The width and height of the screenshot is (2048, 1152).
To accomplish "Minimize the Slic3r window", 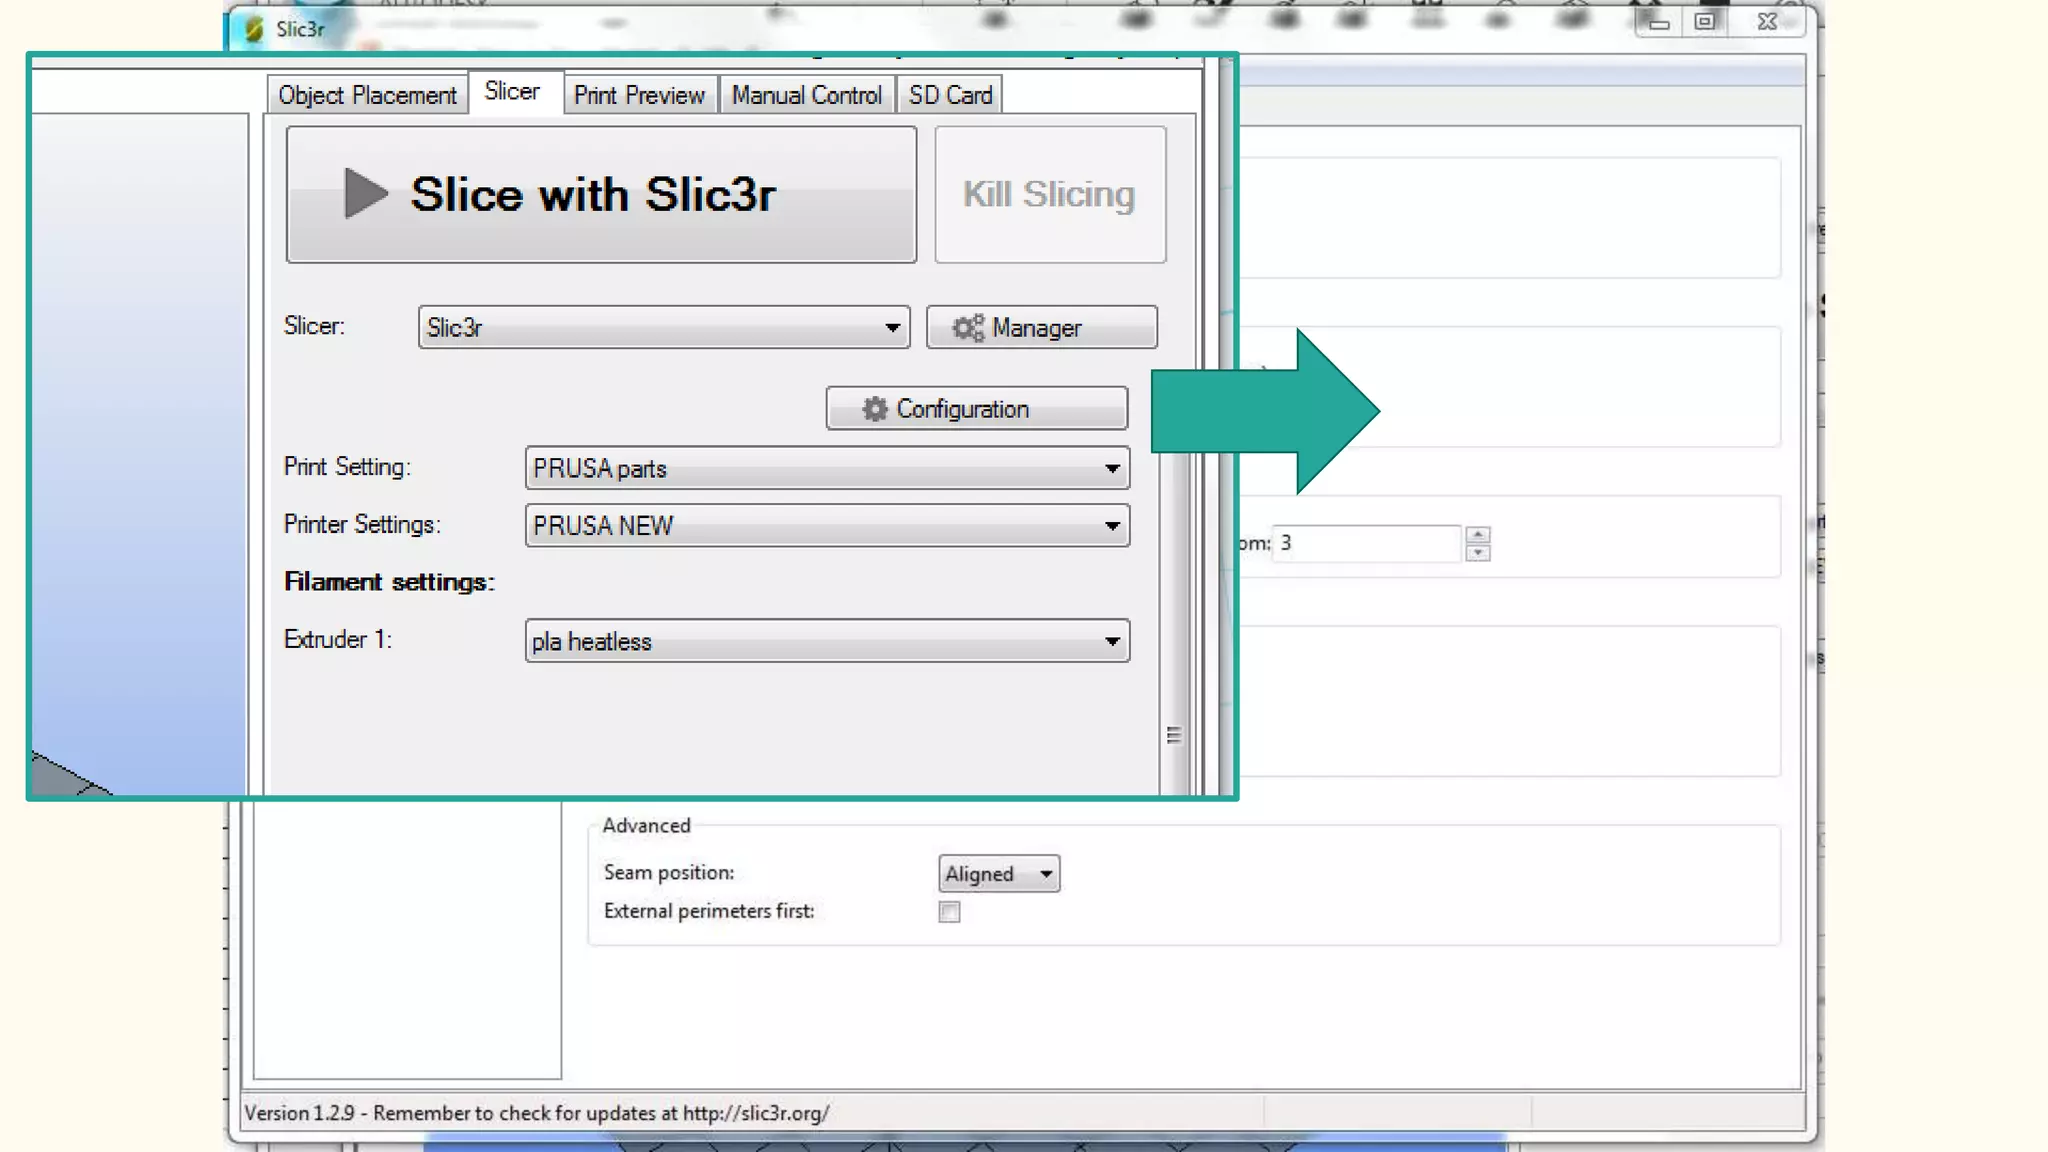I will point(1658,22).
